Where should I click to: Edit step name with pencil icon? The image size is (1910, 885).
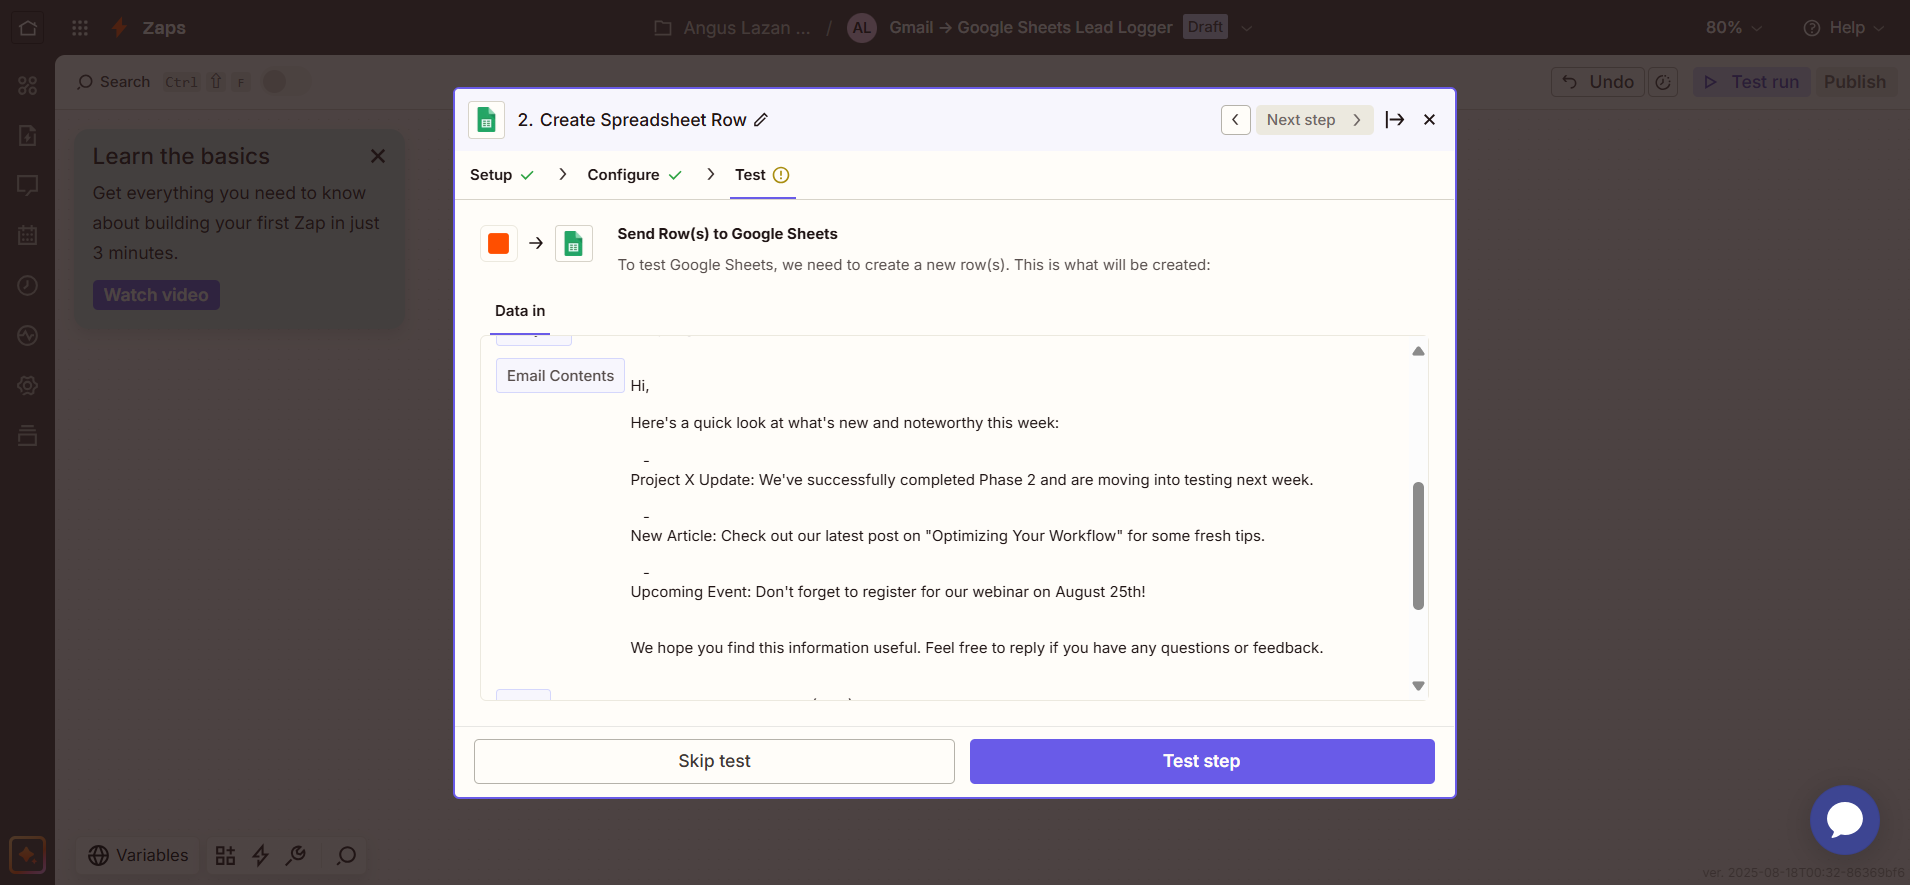(x=761, y=120)
